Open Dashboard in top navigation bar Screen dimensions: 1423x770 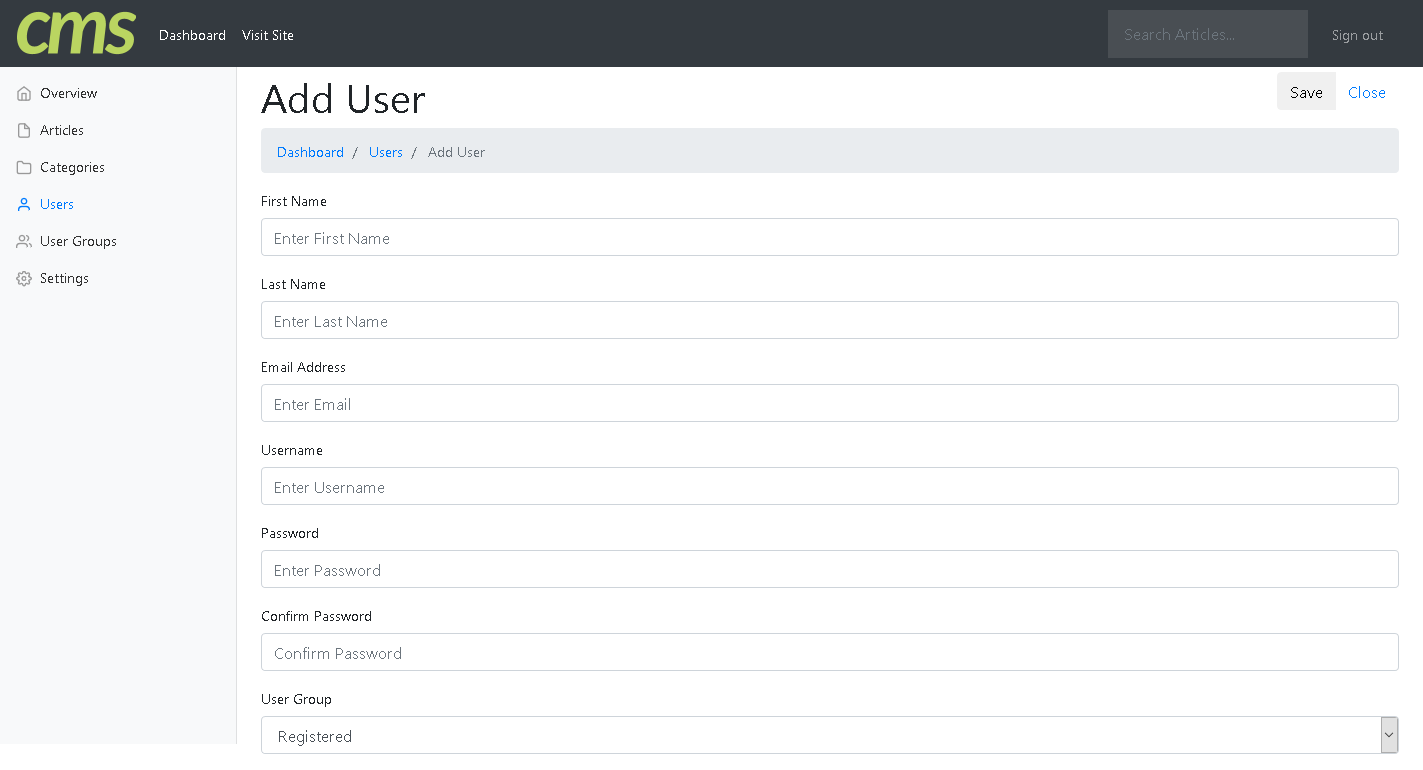pos(192,35)
